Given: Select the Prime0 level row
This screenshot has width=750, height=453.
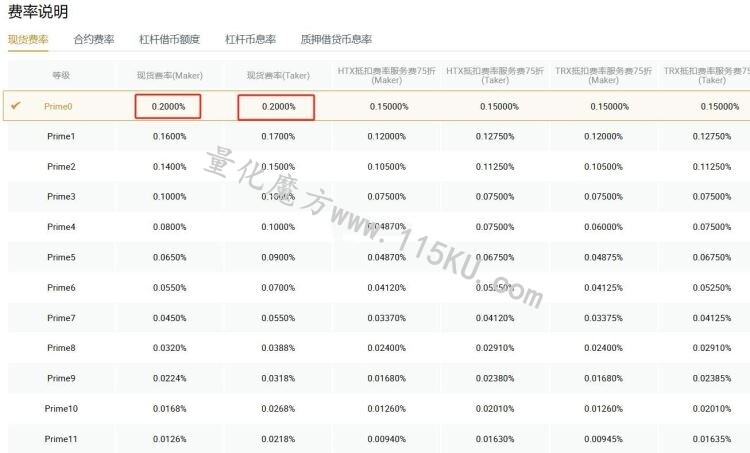Looking at the screenshot, I should pyautogui.click(x=376, y=106).
